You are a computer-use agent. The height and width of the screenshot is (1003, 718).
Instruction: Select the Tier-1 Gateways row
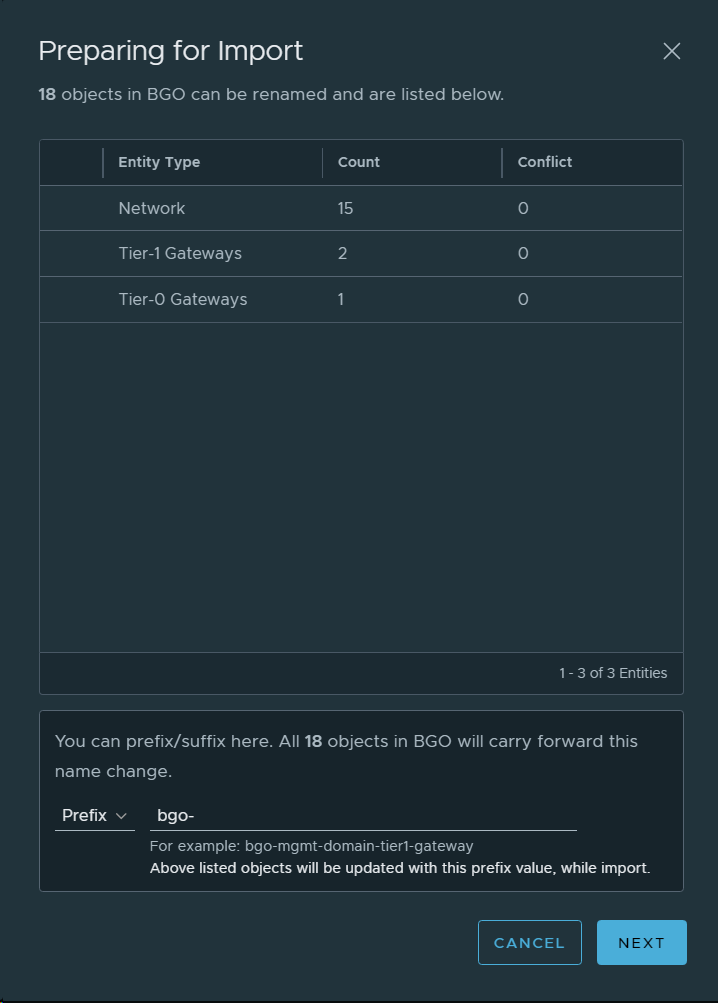(180, 254)
